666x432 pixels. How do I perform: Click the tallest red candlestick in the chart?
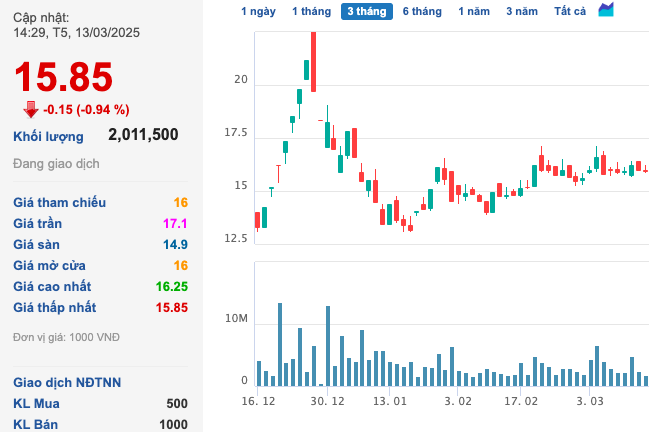313,60
